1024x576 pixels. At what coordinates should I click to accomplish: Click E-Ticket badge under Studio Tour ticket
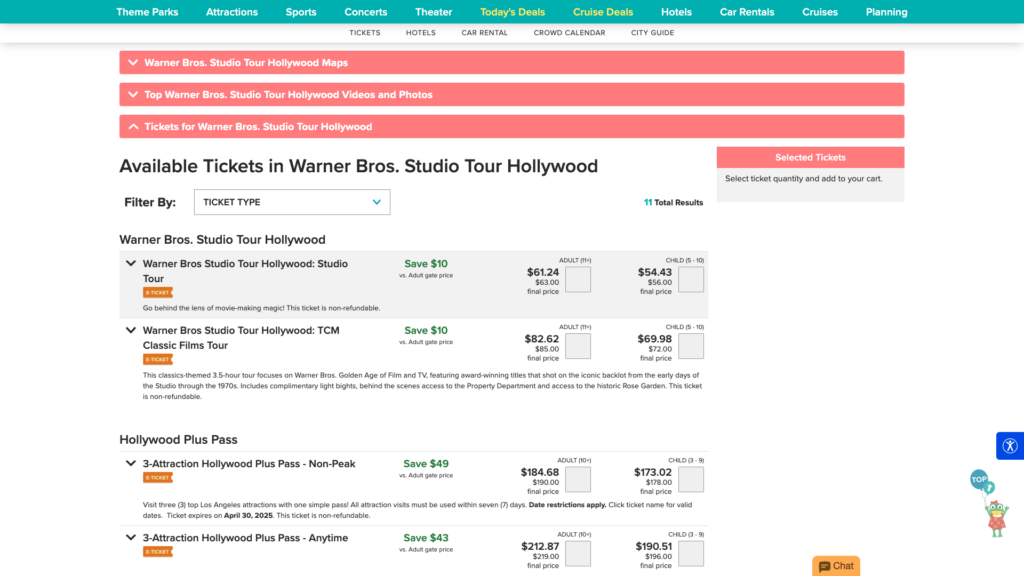coord(157,293)
